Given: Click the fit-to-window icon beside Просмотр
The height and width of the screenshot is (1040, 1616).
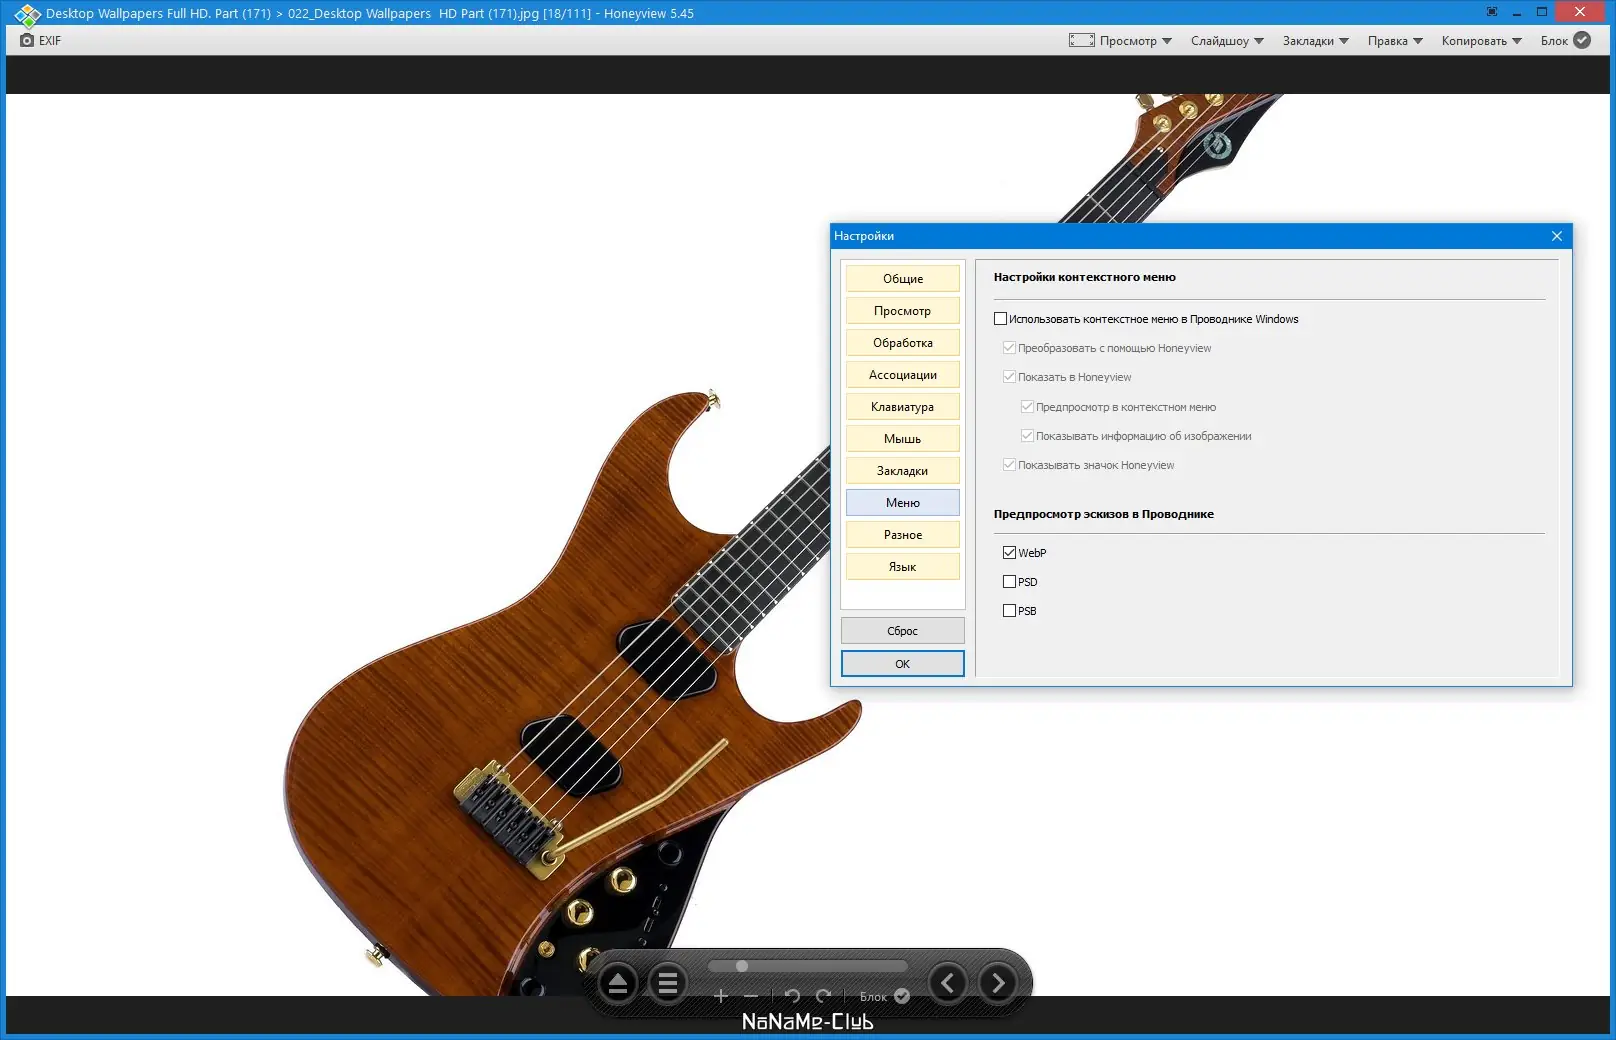Looking at the screenshot, I should 1081,40.
